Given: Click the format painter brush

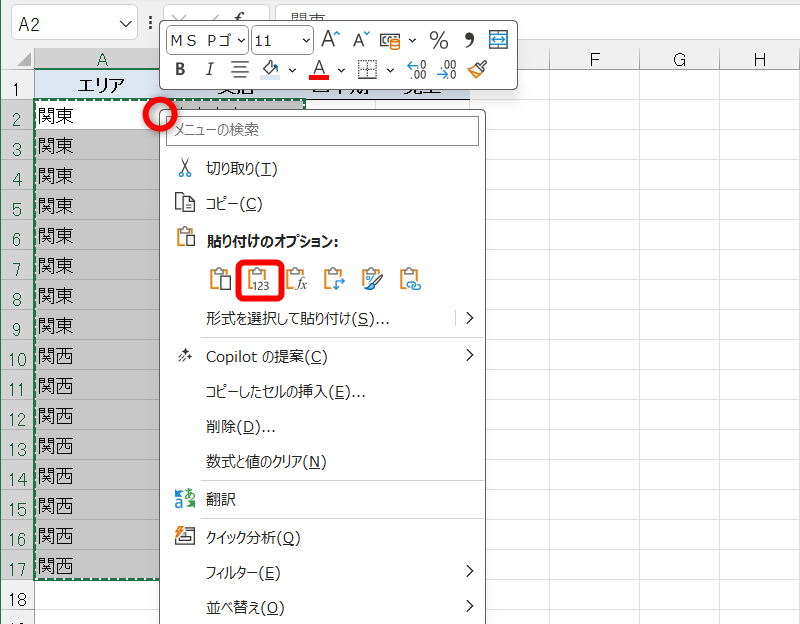Looking at the screenshot, I should point(477,69).
